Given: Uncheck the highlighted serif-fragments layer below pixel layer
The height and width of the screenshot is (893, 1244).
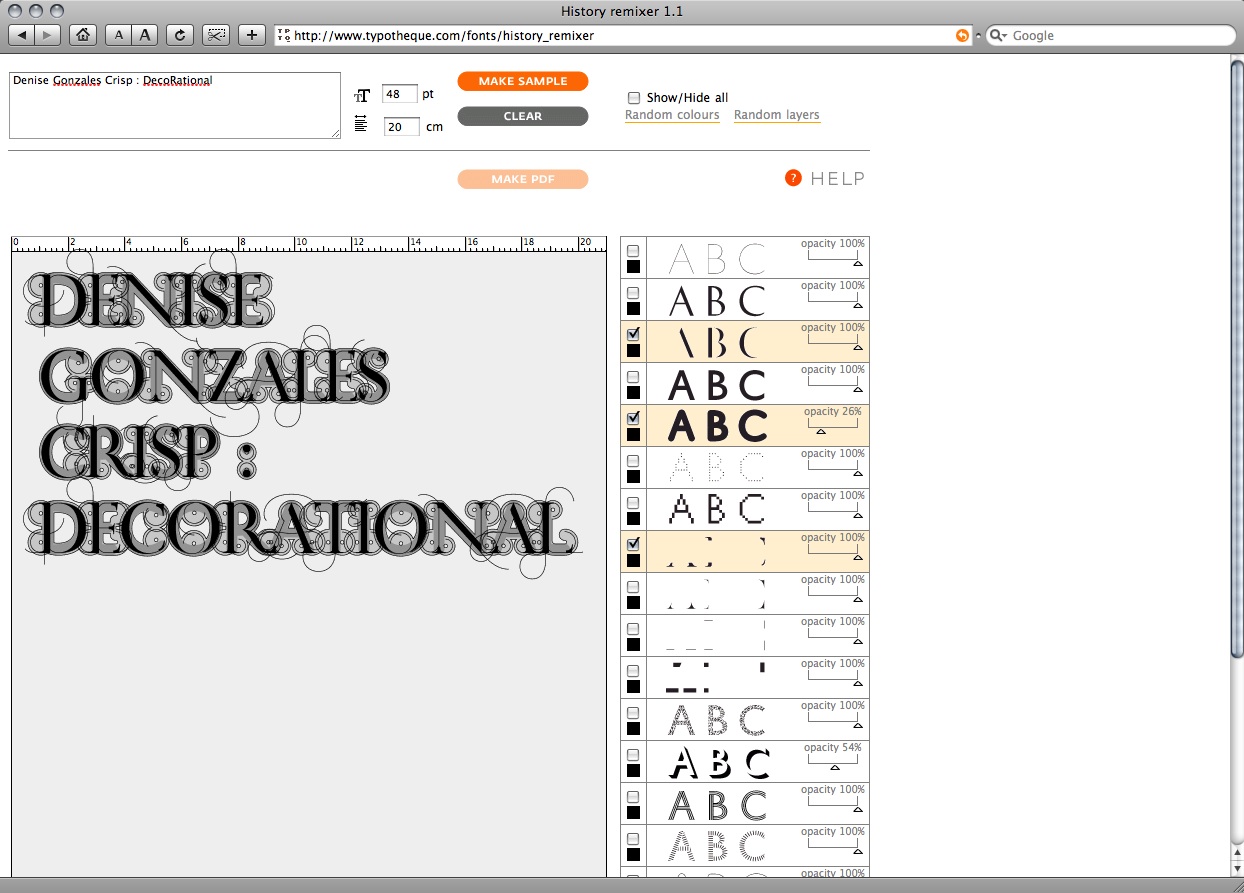Looking at the screenshot, I should click(633, 545).
